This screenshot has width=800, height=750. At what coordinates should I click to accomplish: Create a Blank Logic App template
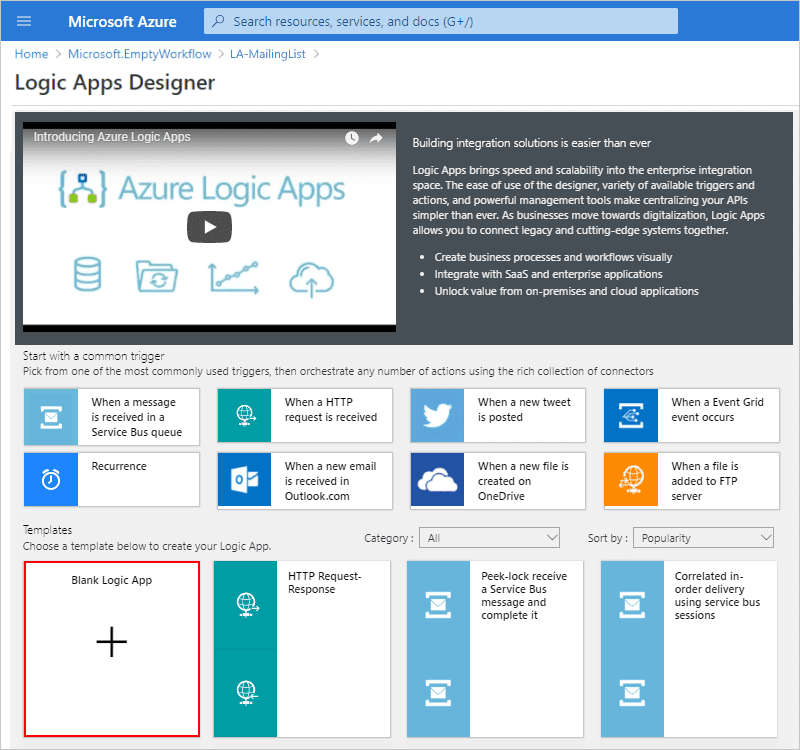click(112, 649)
